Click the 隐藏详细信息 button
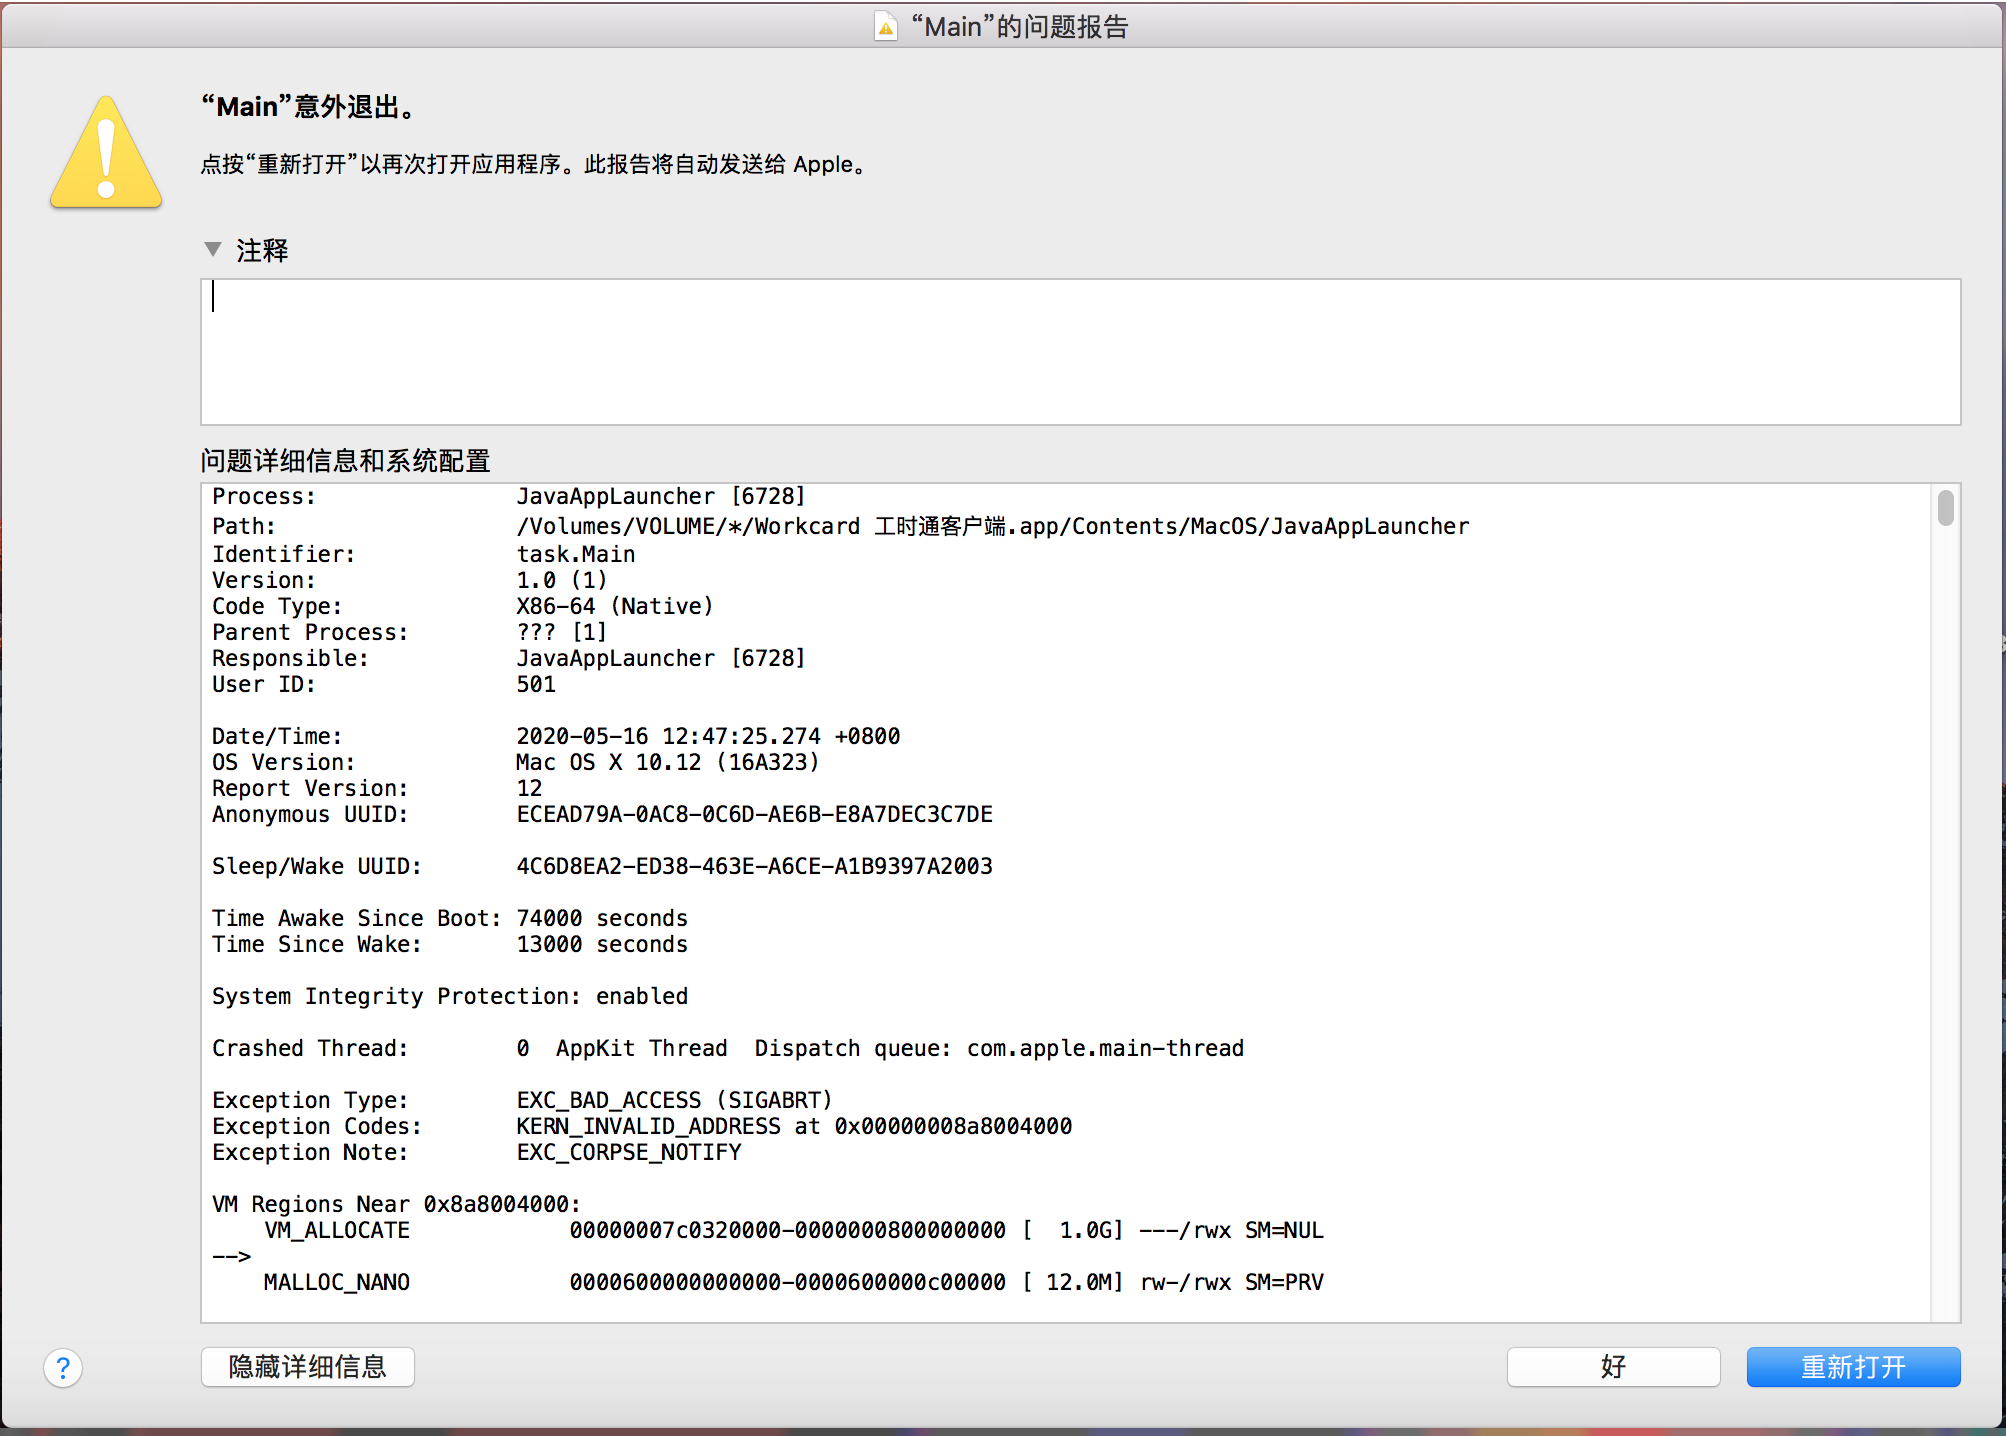The width and height of the screenshot is (2006, 1436). [x=308, y=1367]
